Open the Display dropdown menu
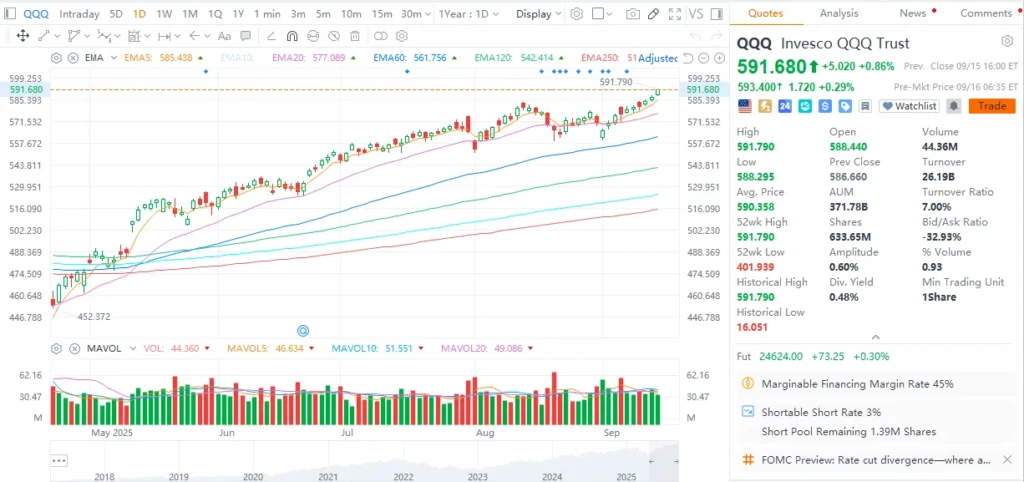The width and height of the screenshot is (1024, 482). 538,14
